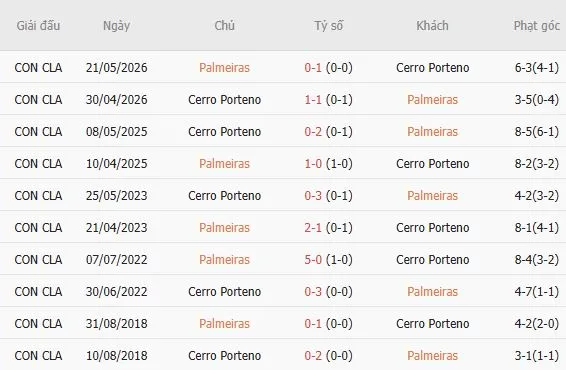Click the 0-1 score on 31/08/2018
The image size is (566, 370).
tap(313, 323)
